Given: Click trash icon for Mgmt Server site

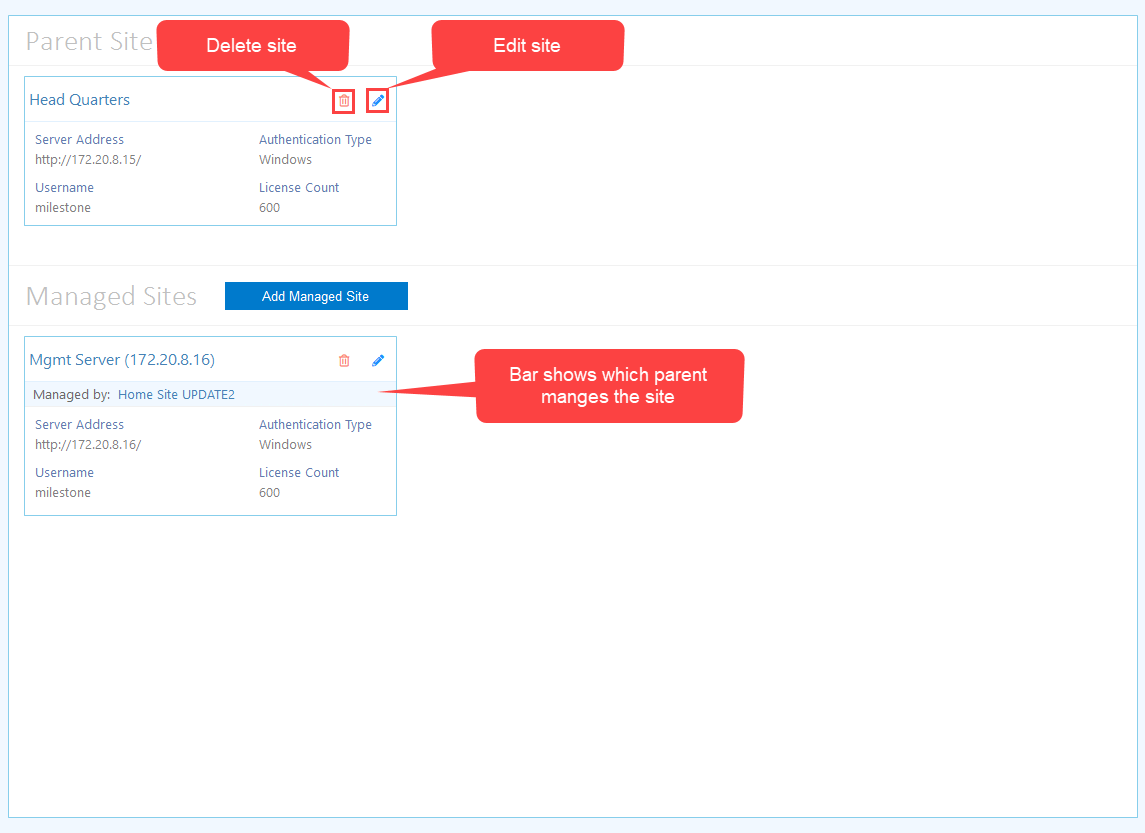Looking at the screenshot, I should [344, 361].
